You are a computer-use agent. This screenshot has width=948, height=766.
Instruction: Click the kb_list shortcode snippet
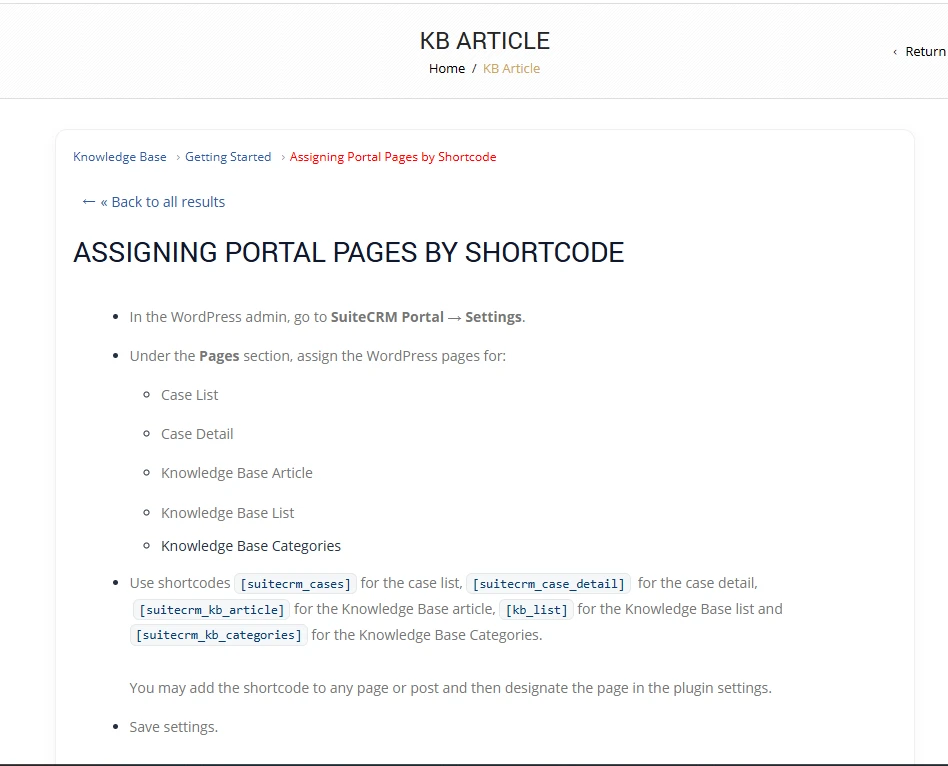click(535, 609)
